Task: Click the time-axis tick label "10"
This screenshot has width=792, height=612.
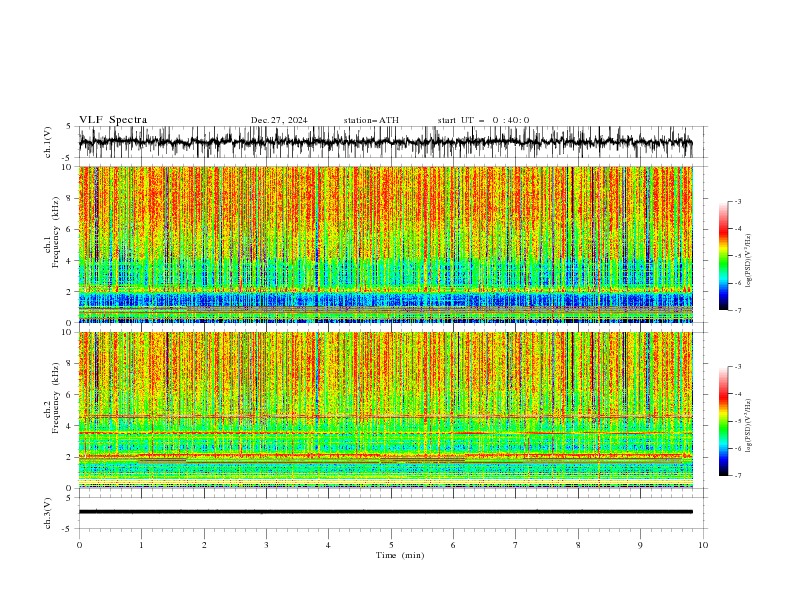Action: [x=703, y=545]
